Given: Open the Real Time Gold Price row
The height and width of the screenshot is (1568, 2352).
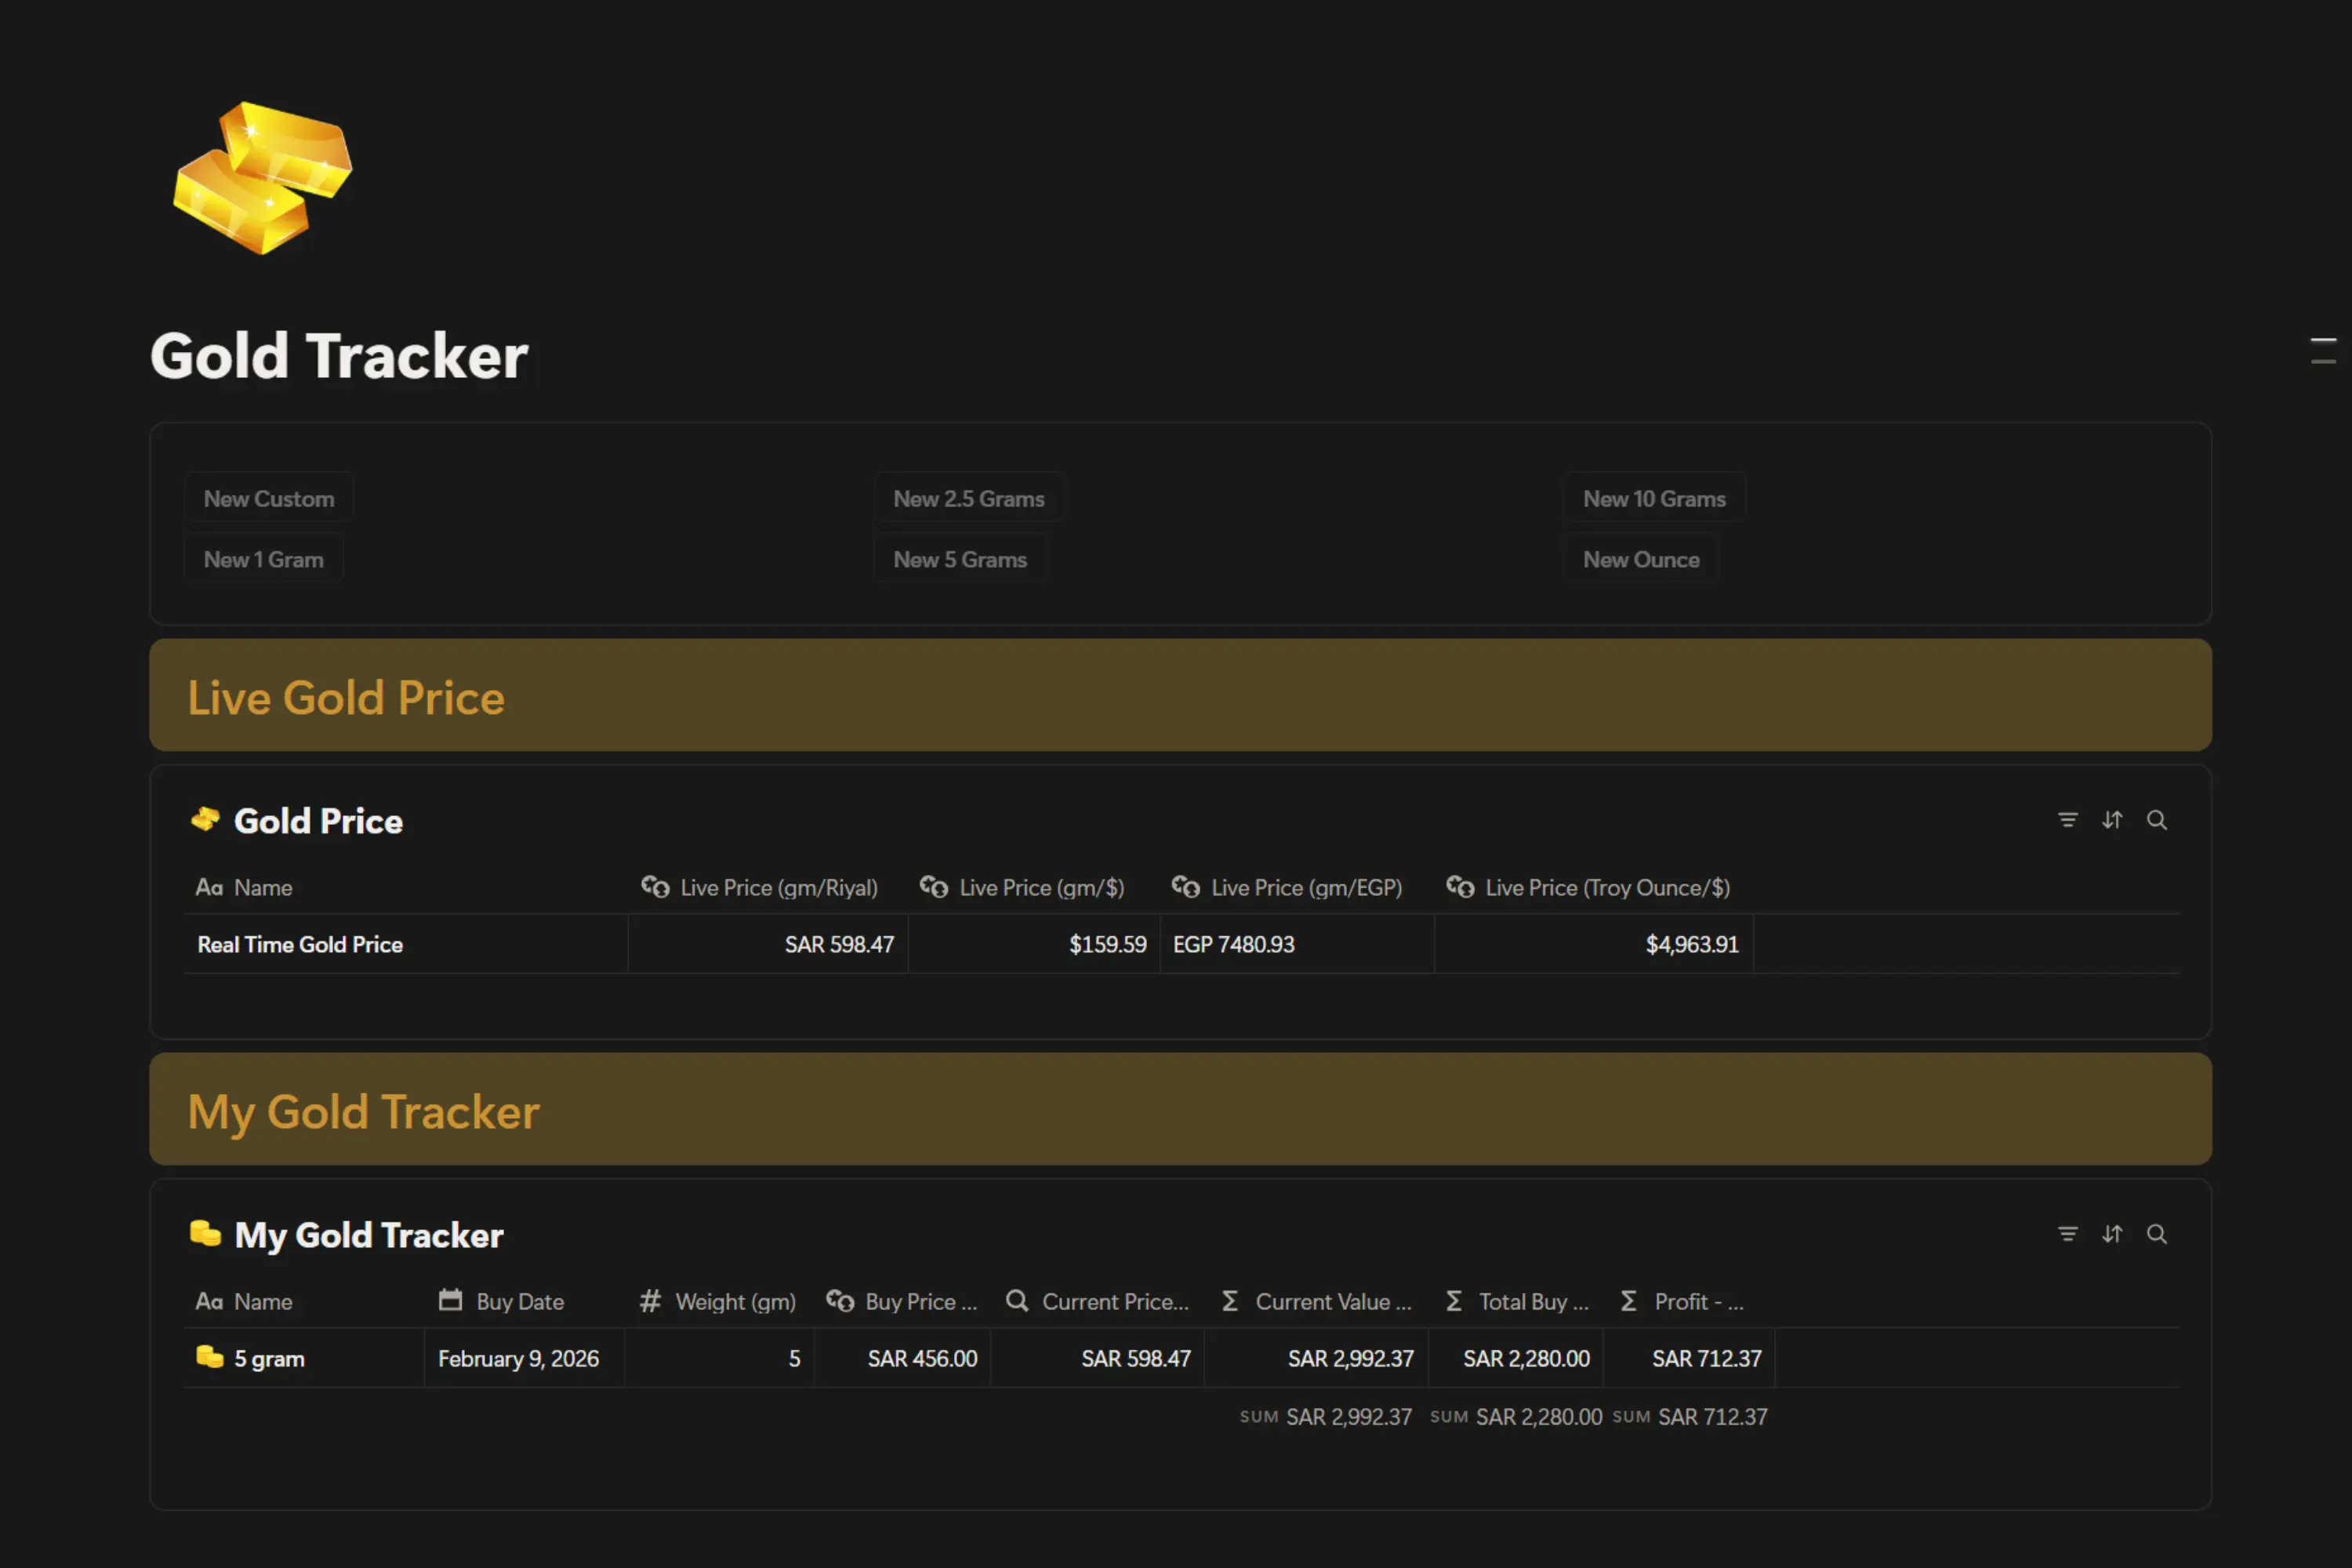Looking at the screenshot, I should [x=300, y=944].
